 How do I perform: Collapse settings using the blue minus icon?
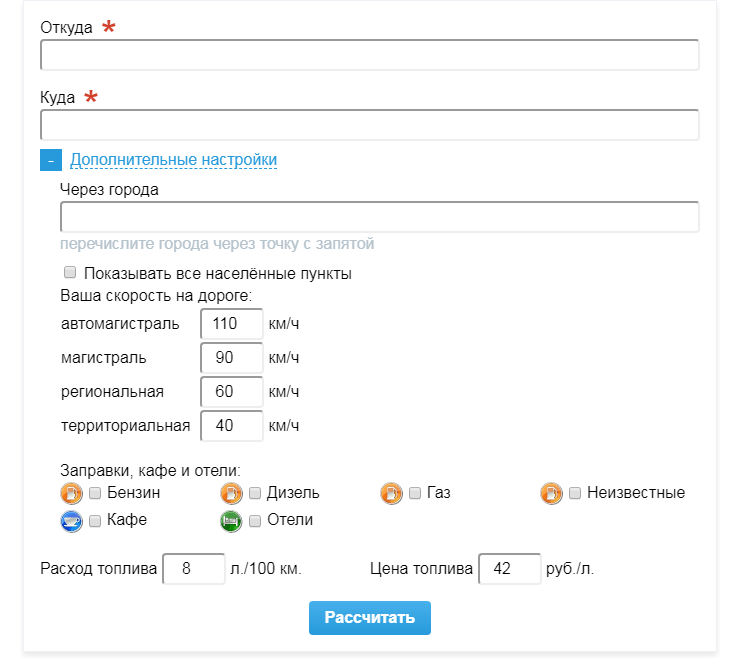[x=51, y=160]
